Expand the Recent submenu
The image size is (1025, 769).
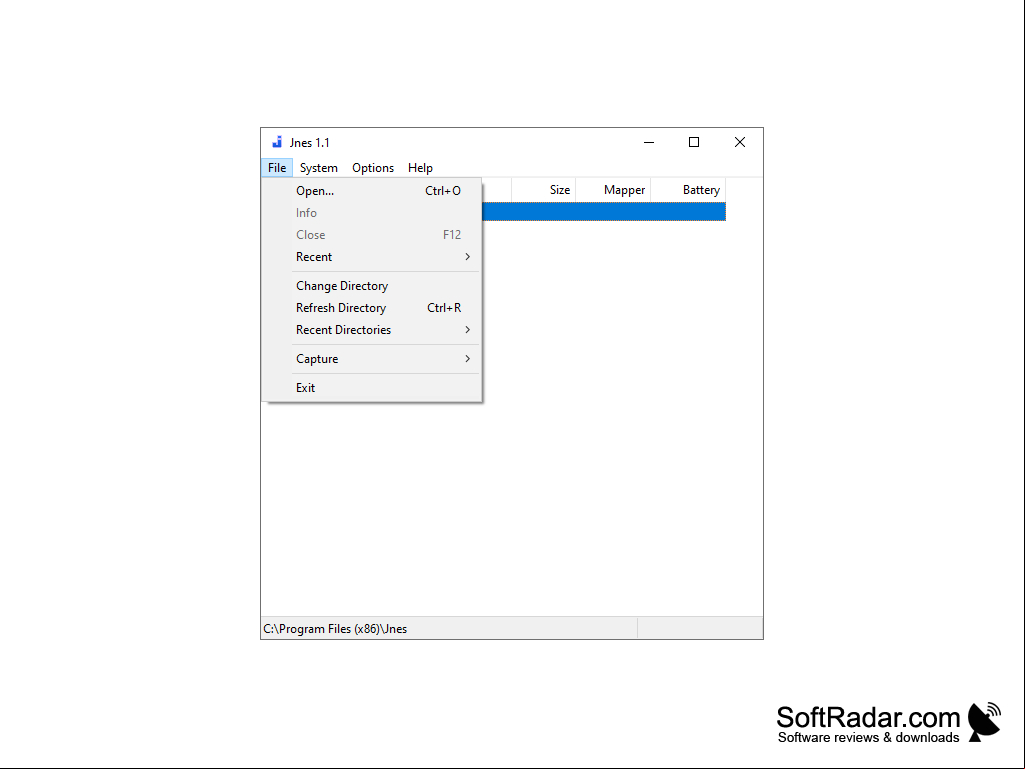(373, 257)
